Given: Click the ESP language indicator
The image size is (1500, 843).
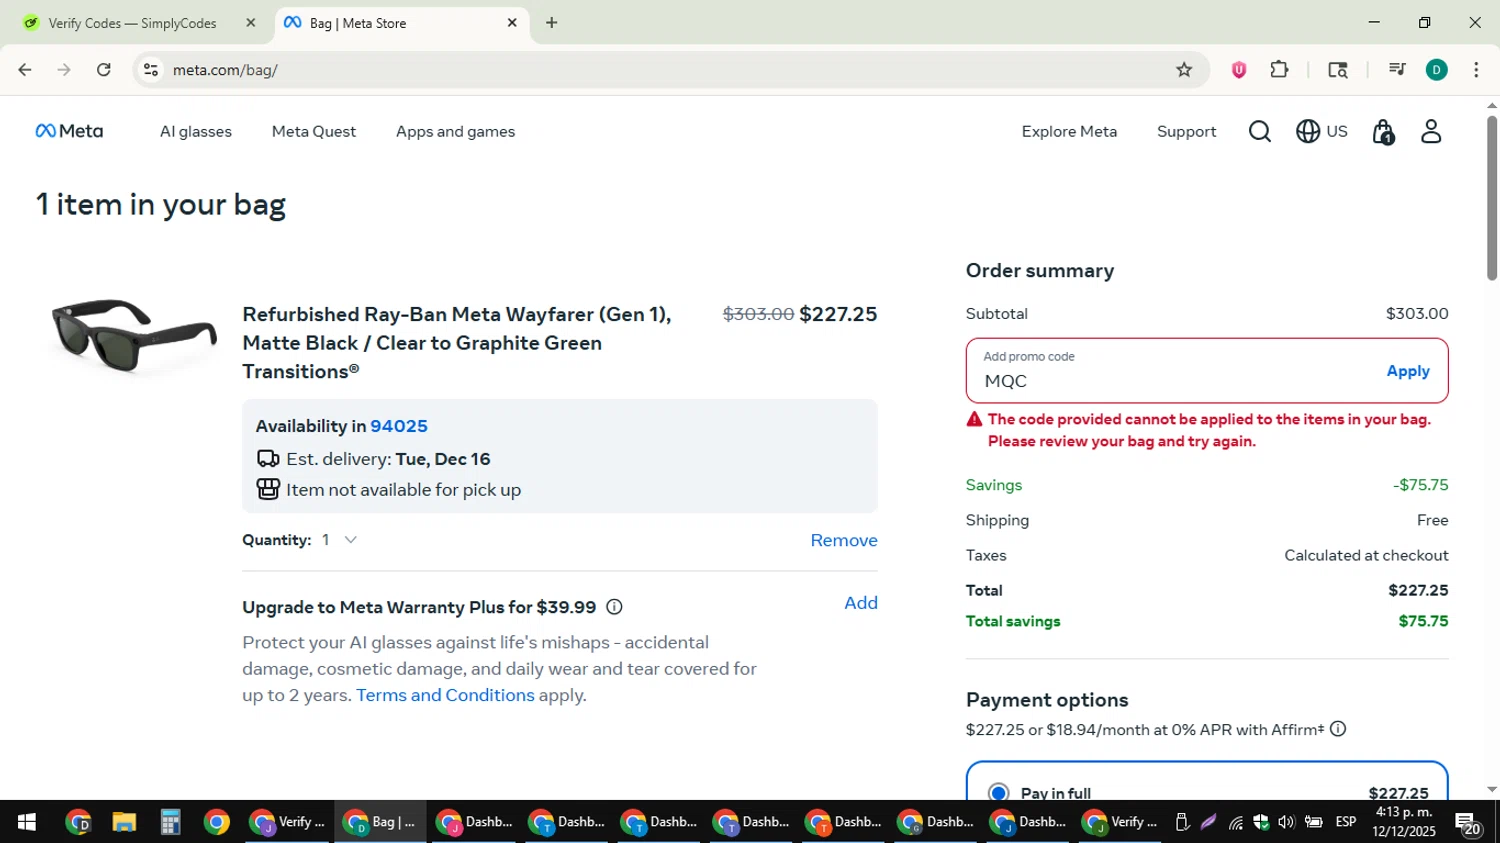Looking at the screenshot, I should (x=1346, y=822).
